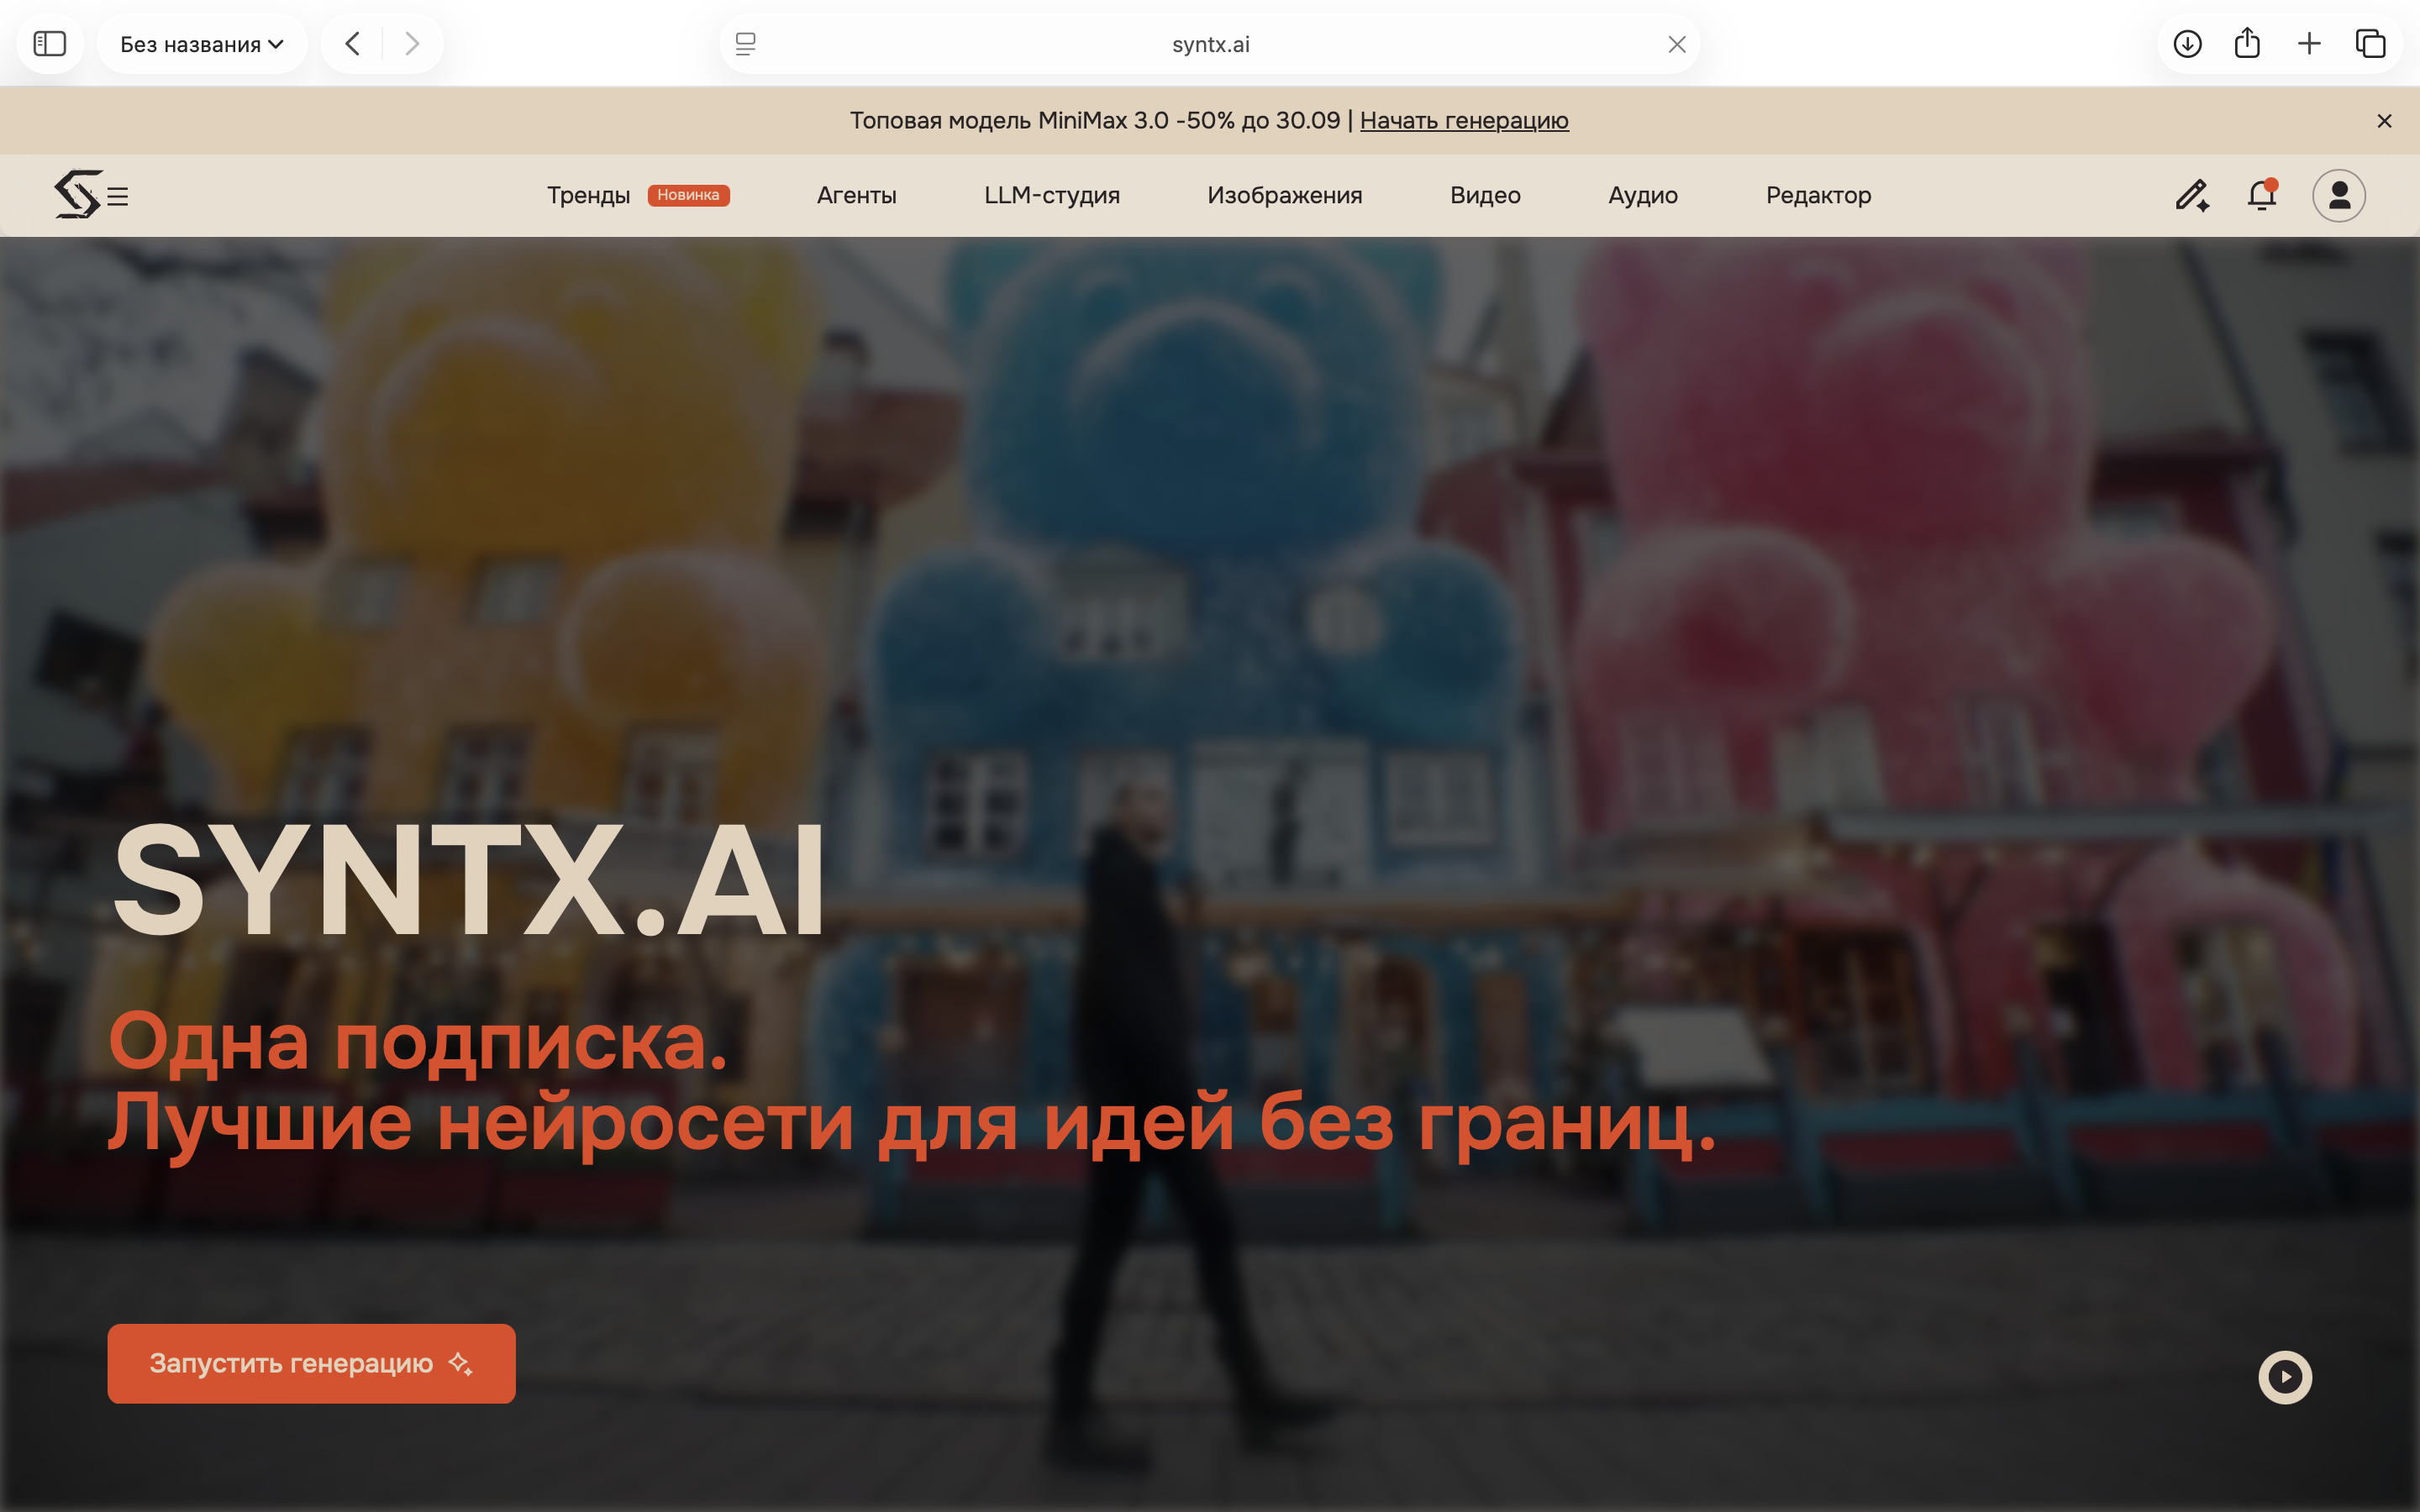Dismiss the MiniMax promo banner

[x=2384, y=121]
